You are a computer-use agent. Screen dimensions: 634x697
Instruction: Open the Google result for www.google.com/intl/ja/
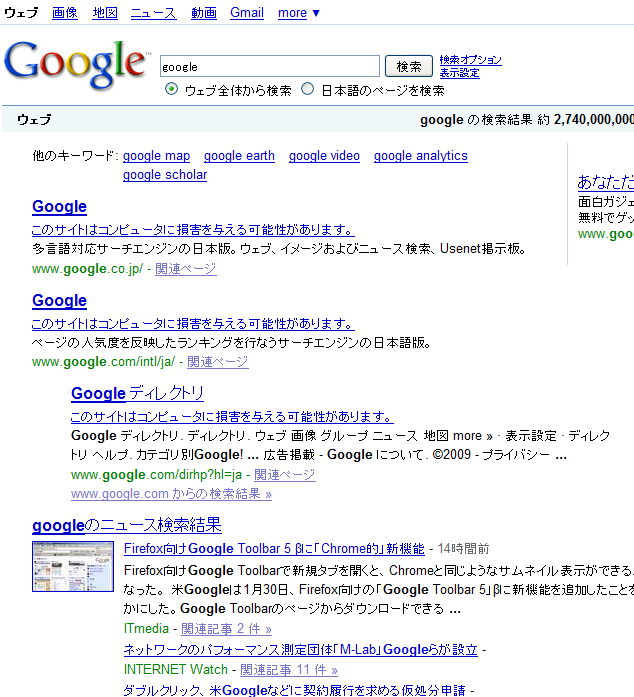pyautogui.click(x=59, y=301)
